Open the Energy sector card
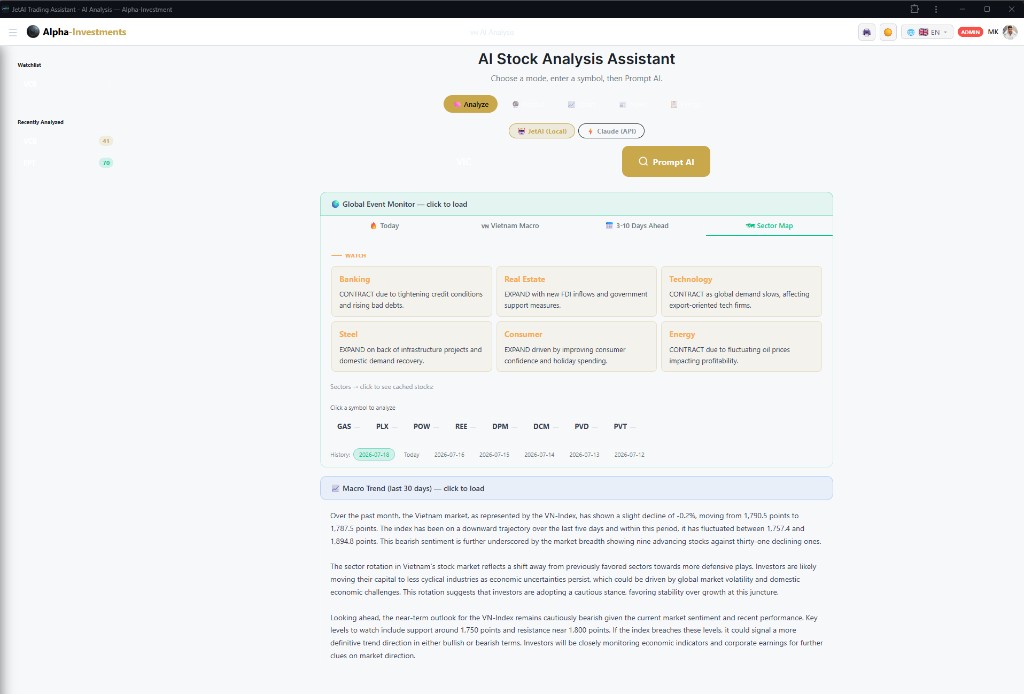This screenshot has width=1024, height=694. 741,347
